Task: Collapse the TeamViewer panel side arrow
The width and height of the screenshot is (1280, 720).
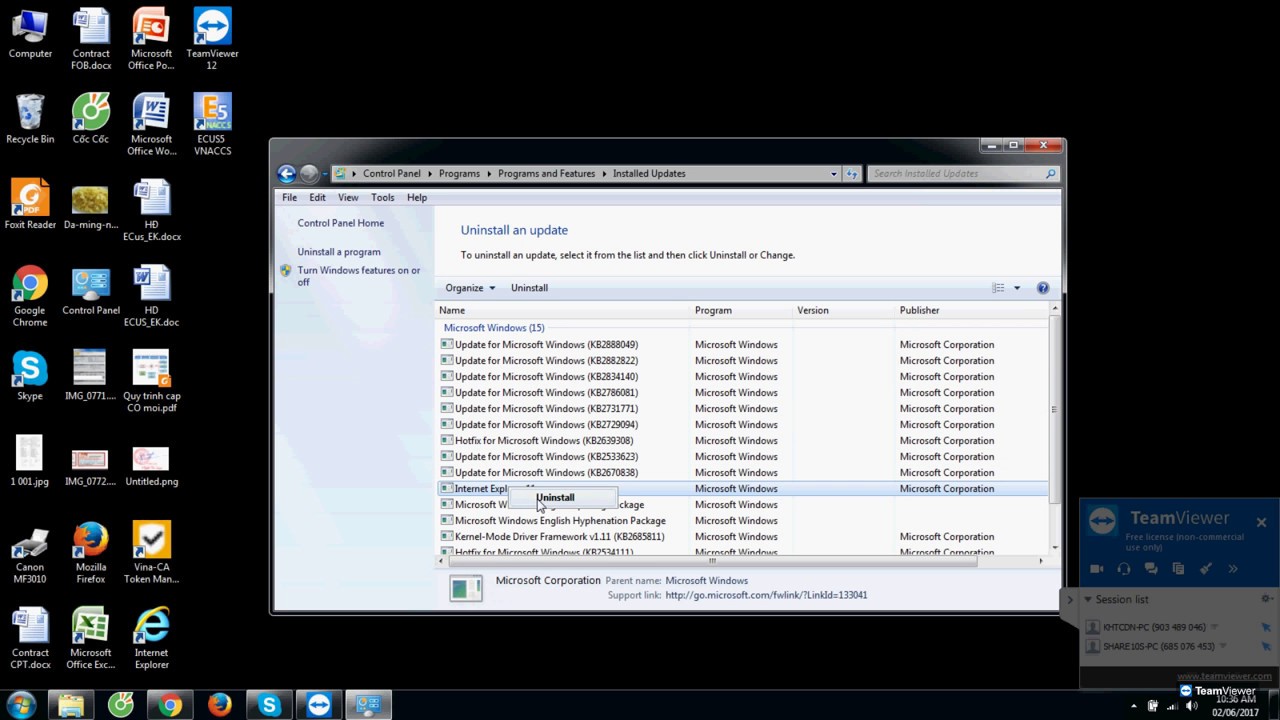Action: pos(1070,600)
